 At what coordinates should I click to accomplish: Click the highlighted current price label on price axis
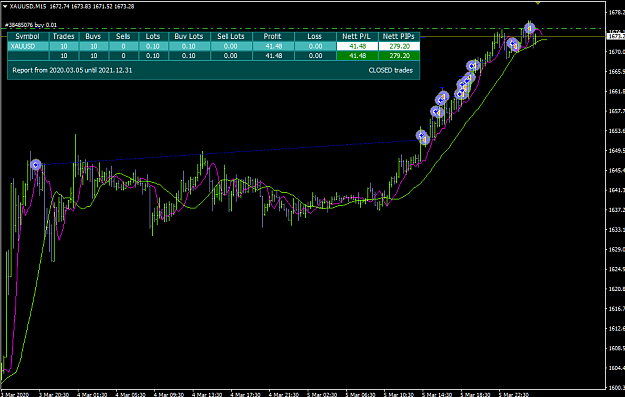click(x=615, y=36)
